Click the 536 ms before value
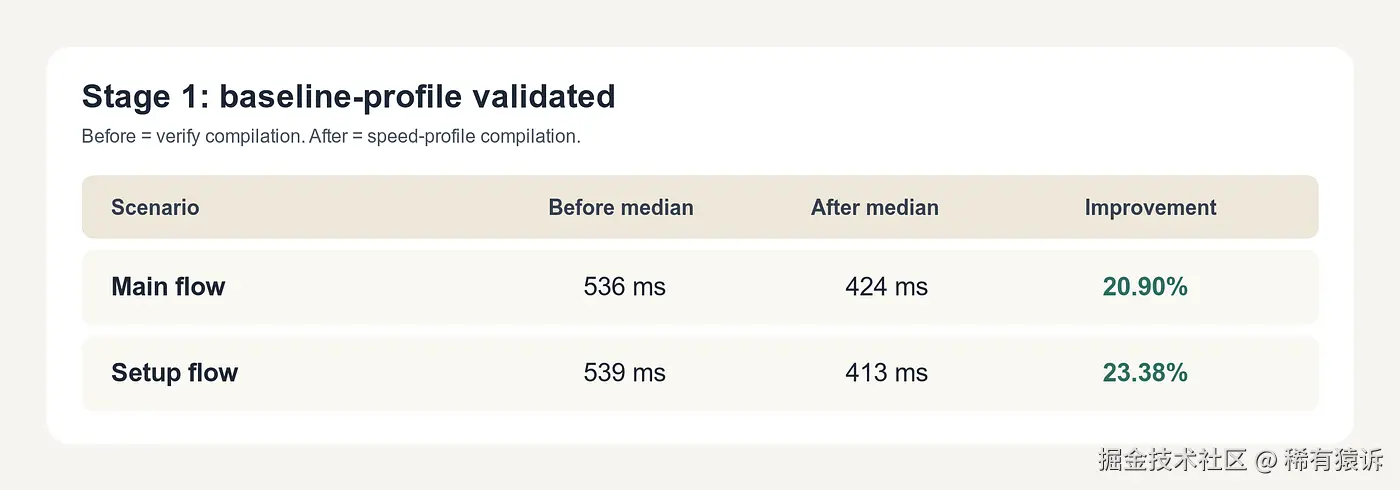The height and width of the screenshot is (490, 1400). [625, 287]
